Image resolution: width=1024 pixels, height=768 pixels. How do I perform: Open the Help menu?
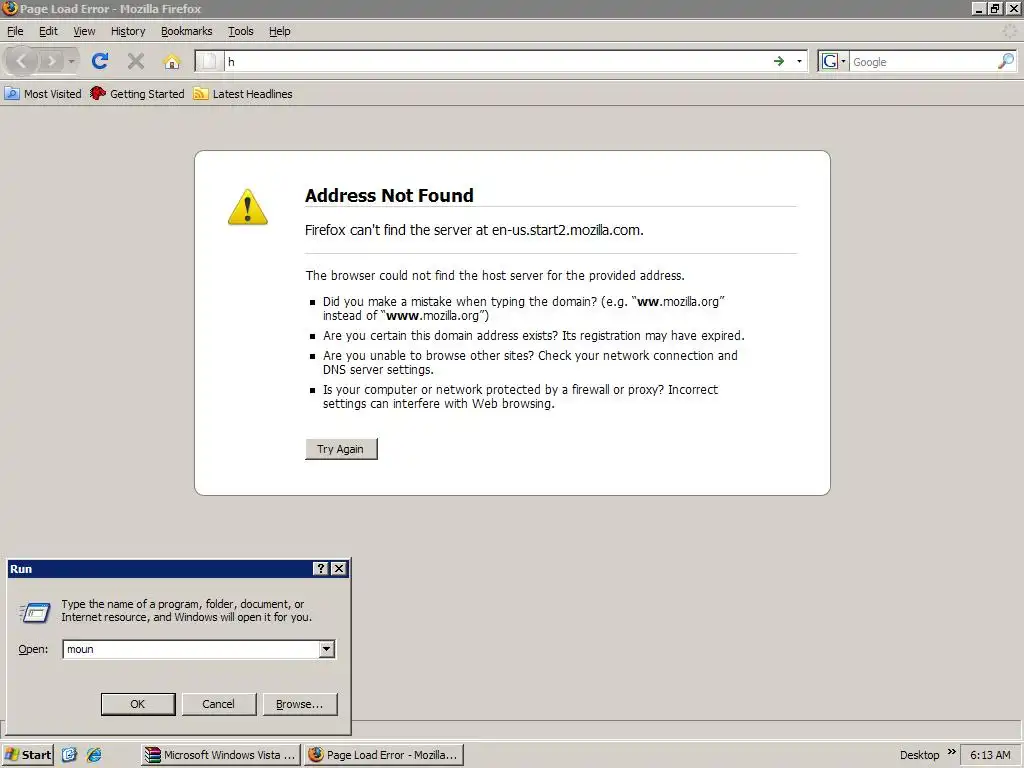click(280, 31)
